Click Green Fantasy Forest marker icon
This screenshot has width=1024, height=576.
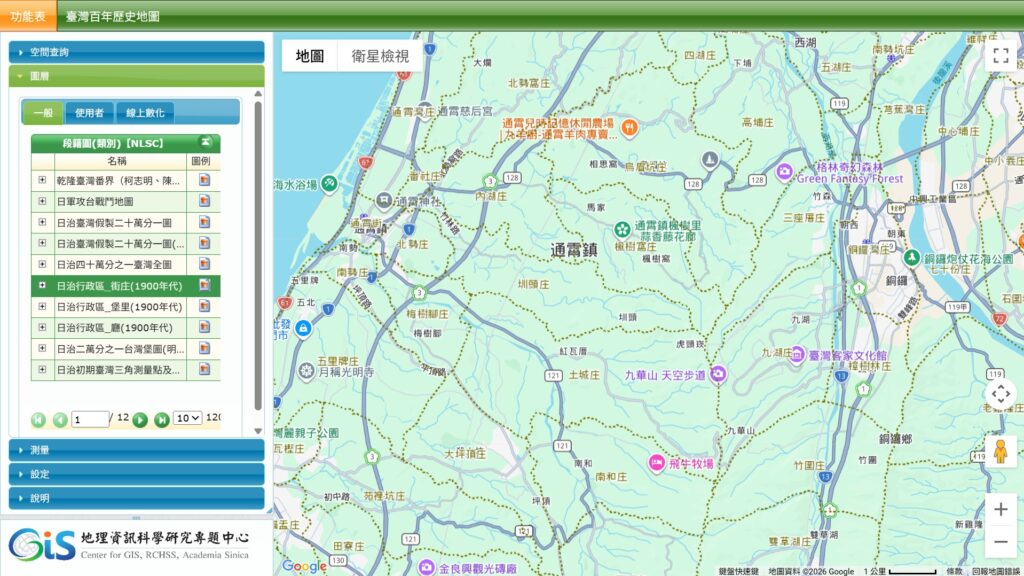point(784,172)
